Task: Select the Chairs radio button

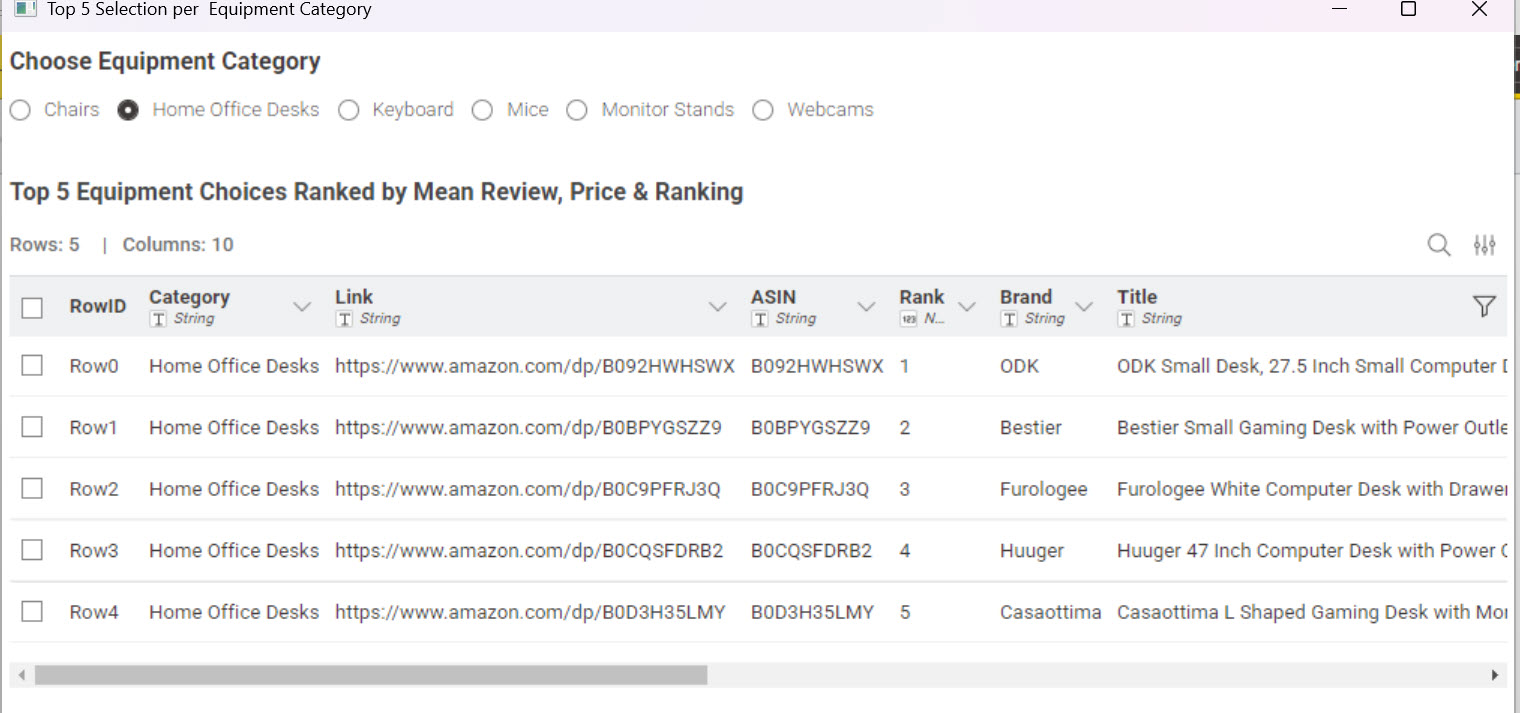Action: [x=21, y=110]
